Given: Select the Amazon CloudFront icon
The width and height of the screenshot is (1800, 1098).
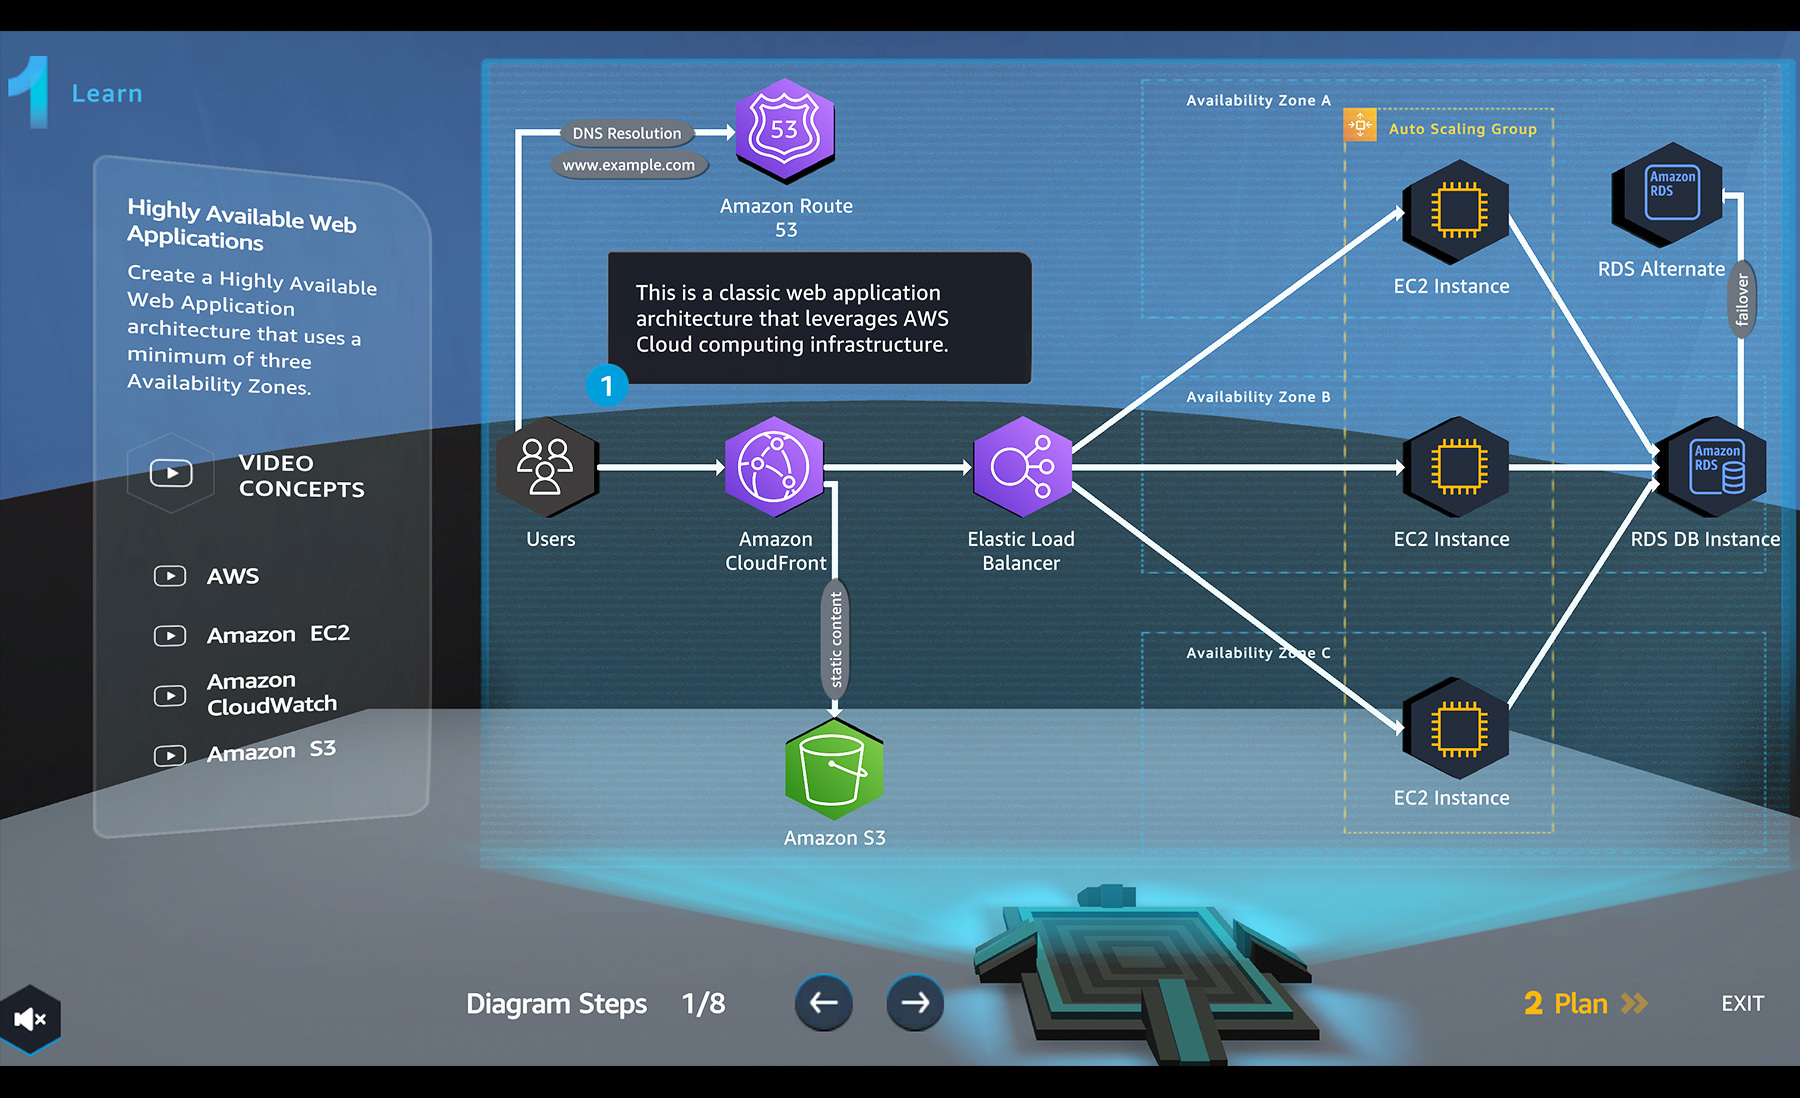Looking at the screenshot, I should (774, 467).
